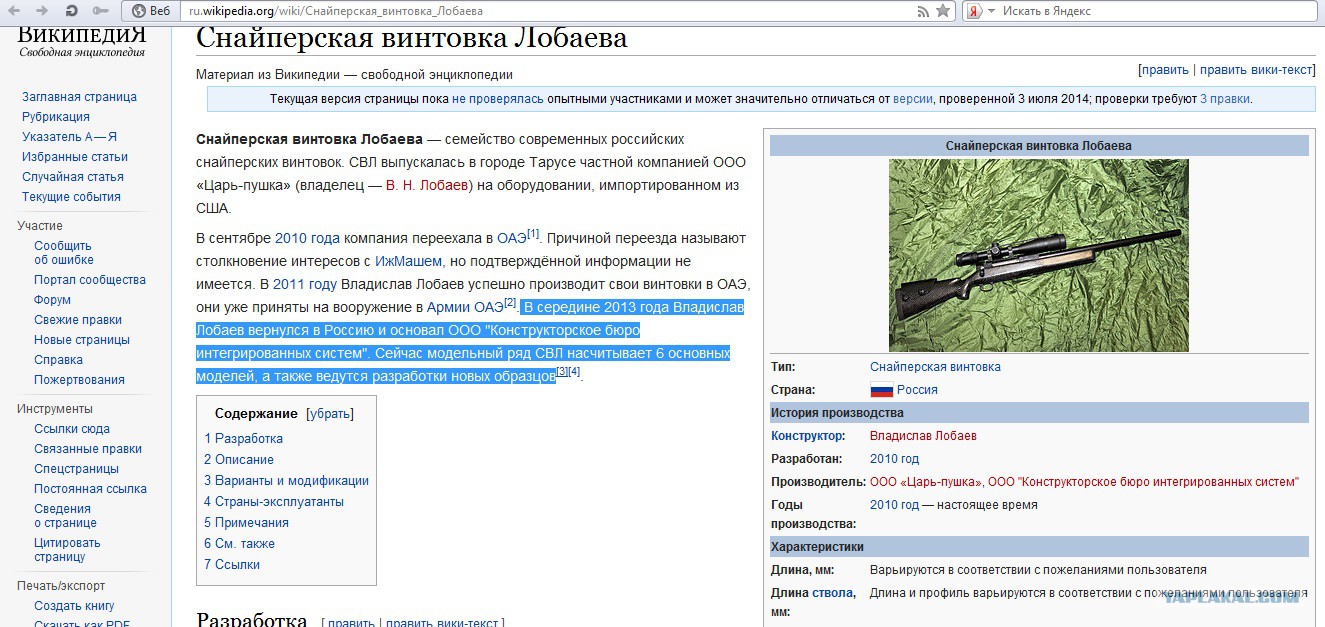Click the Yandex search input field

coord(1156,11)
